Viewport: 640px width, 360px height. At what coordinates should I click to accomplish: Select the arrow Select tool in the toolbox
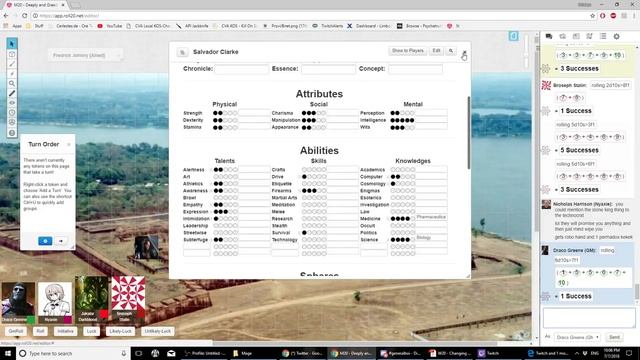tap(12, 44)
